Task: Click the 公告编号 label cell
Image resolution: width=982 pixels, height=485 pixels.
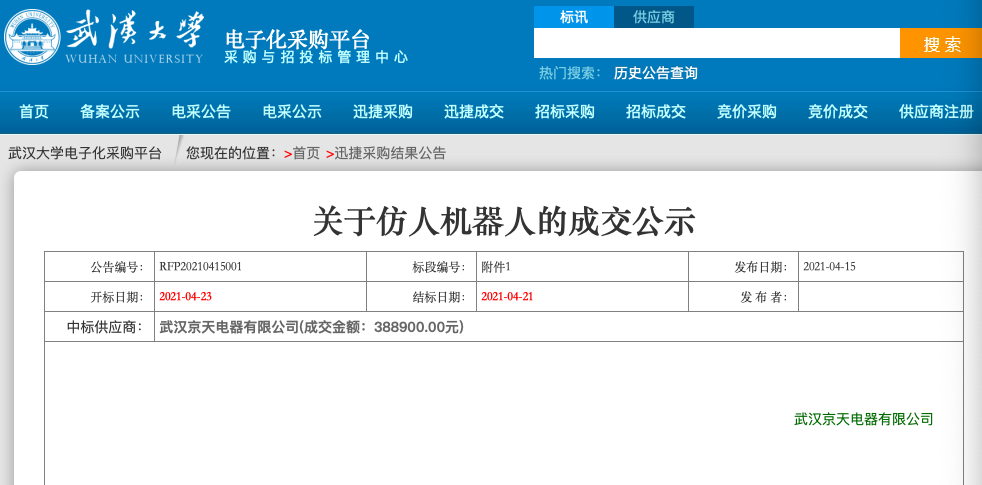Action: (x=100, y=266)
